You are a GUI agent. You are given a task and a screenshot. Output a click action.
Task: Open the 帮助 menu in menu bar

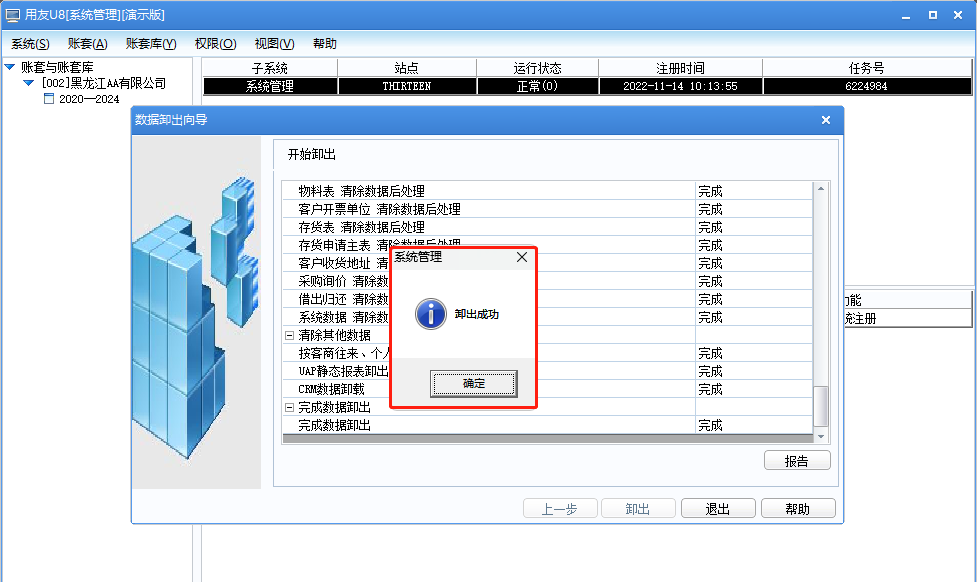(x=325, y=44)
